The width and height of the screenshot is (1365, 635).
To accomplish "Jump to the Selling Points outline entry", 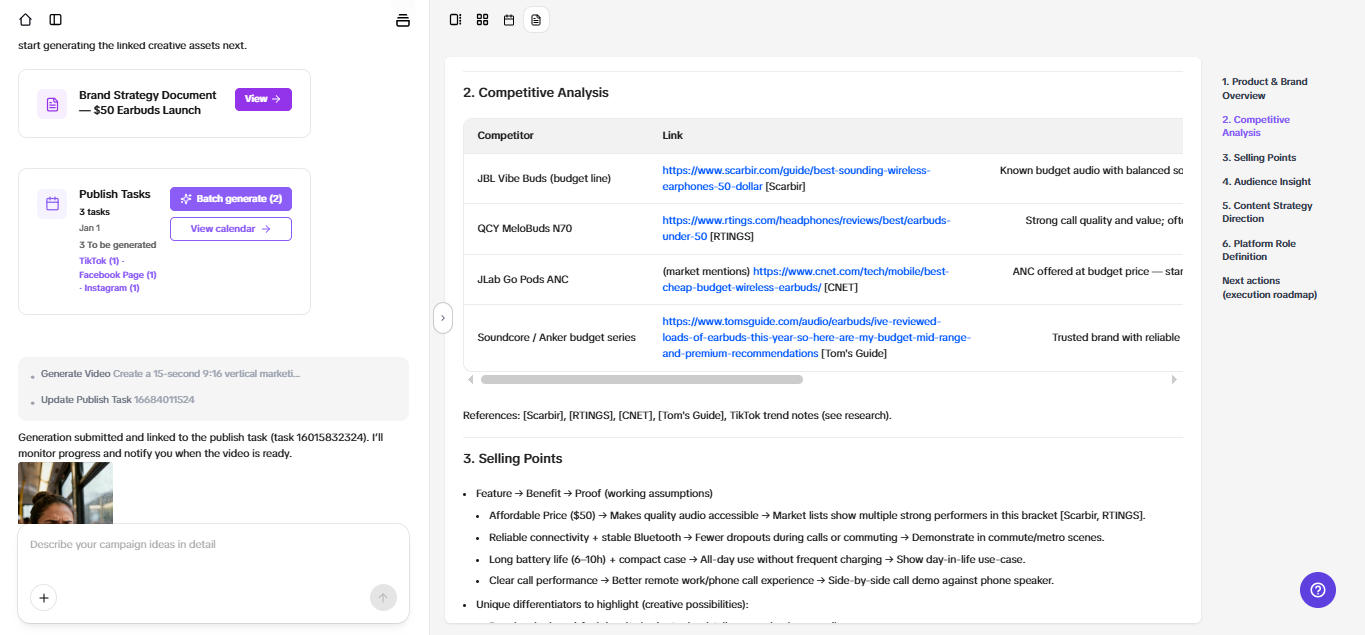I will click(x=1259, y=157).
